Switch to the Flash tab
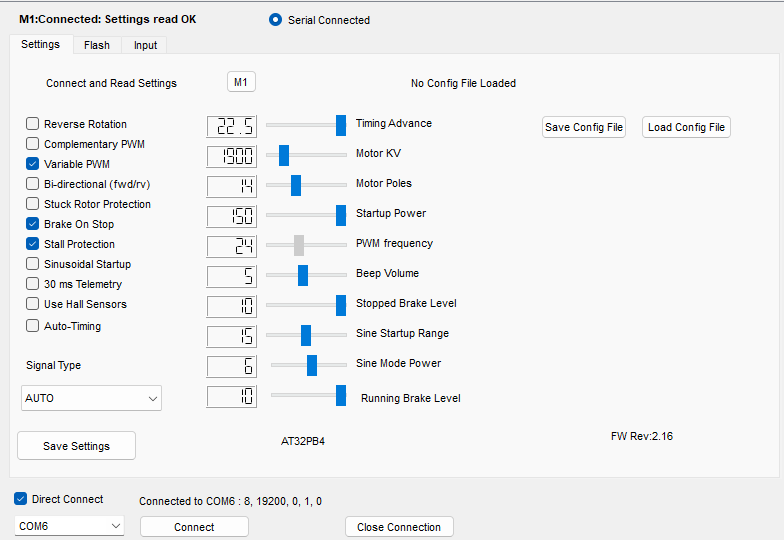This screenshot has height=540, width=784. click(97, 45)
